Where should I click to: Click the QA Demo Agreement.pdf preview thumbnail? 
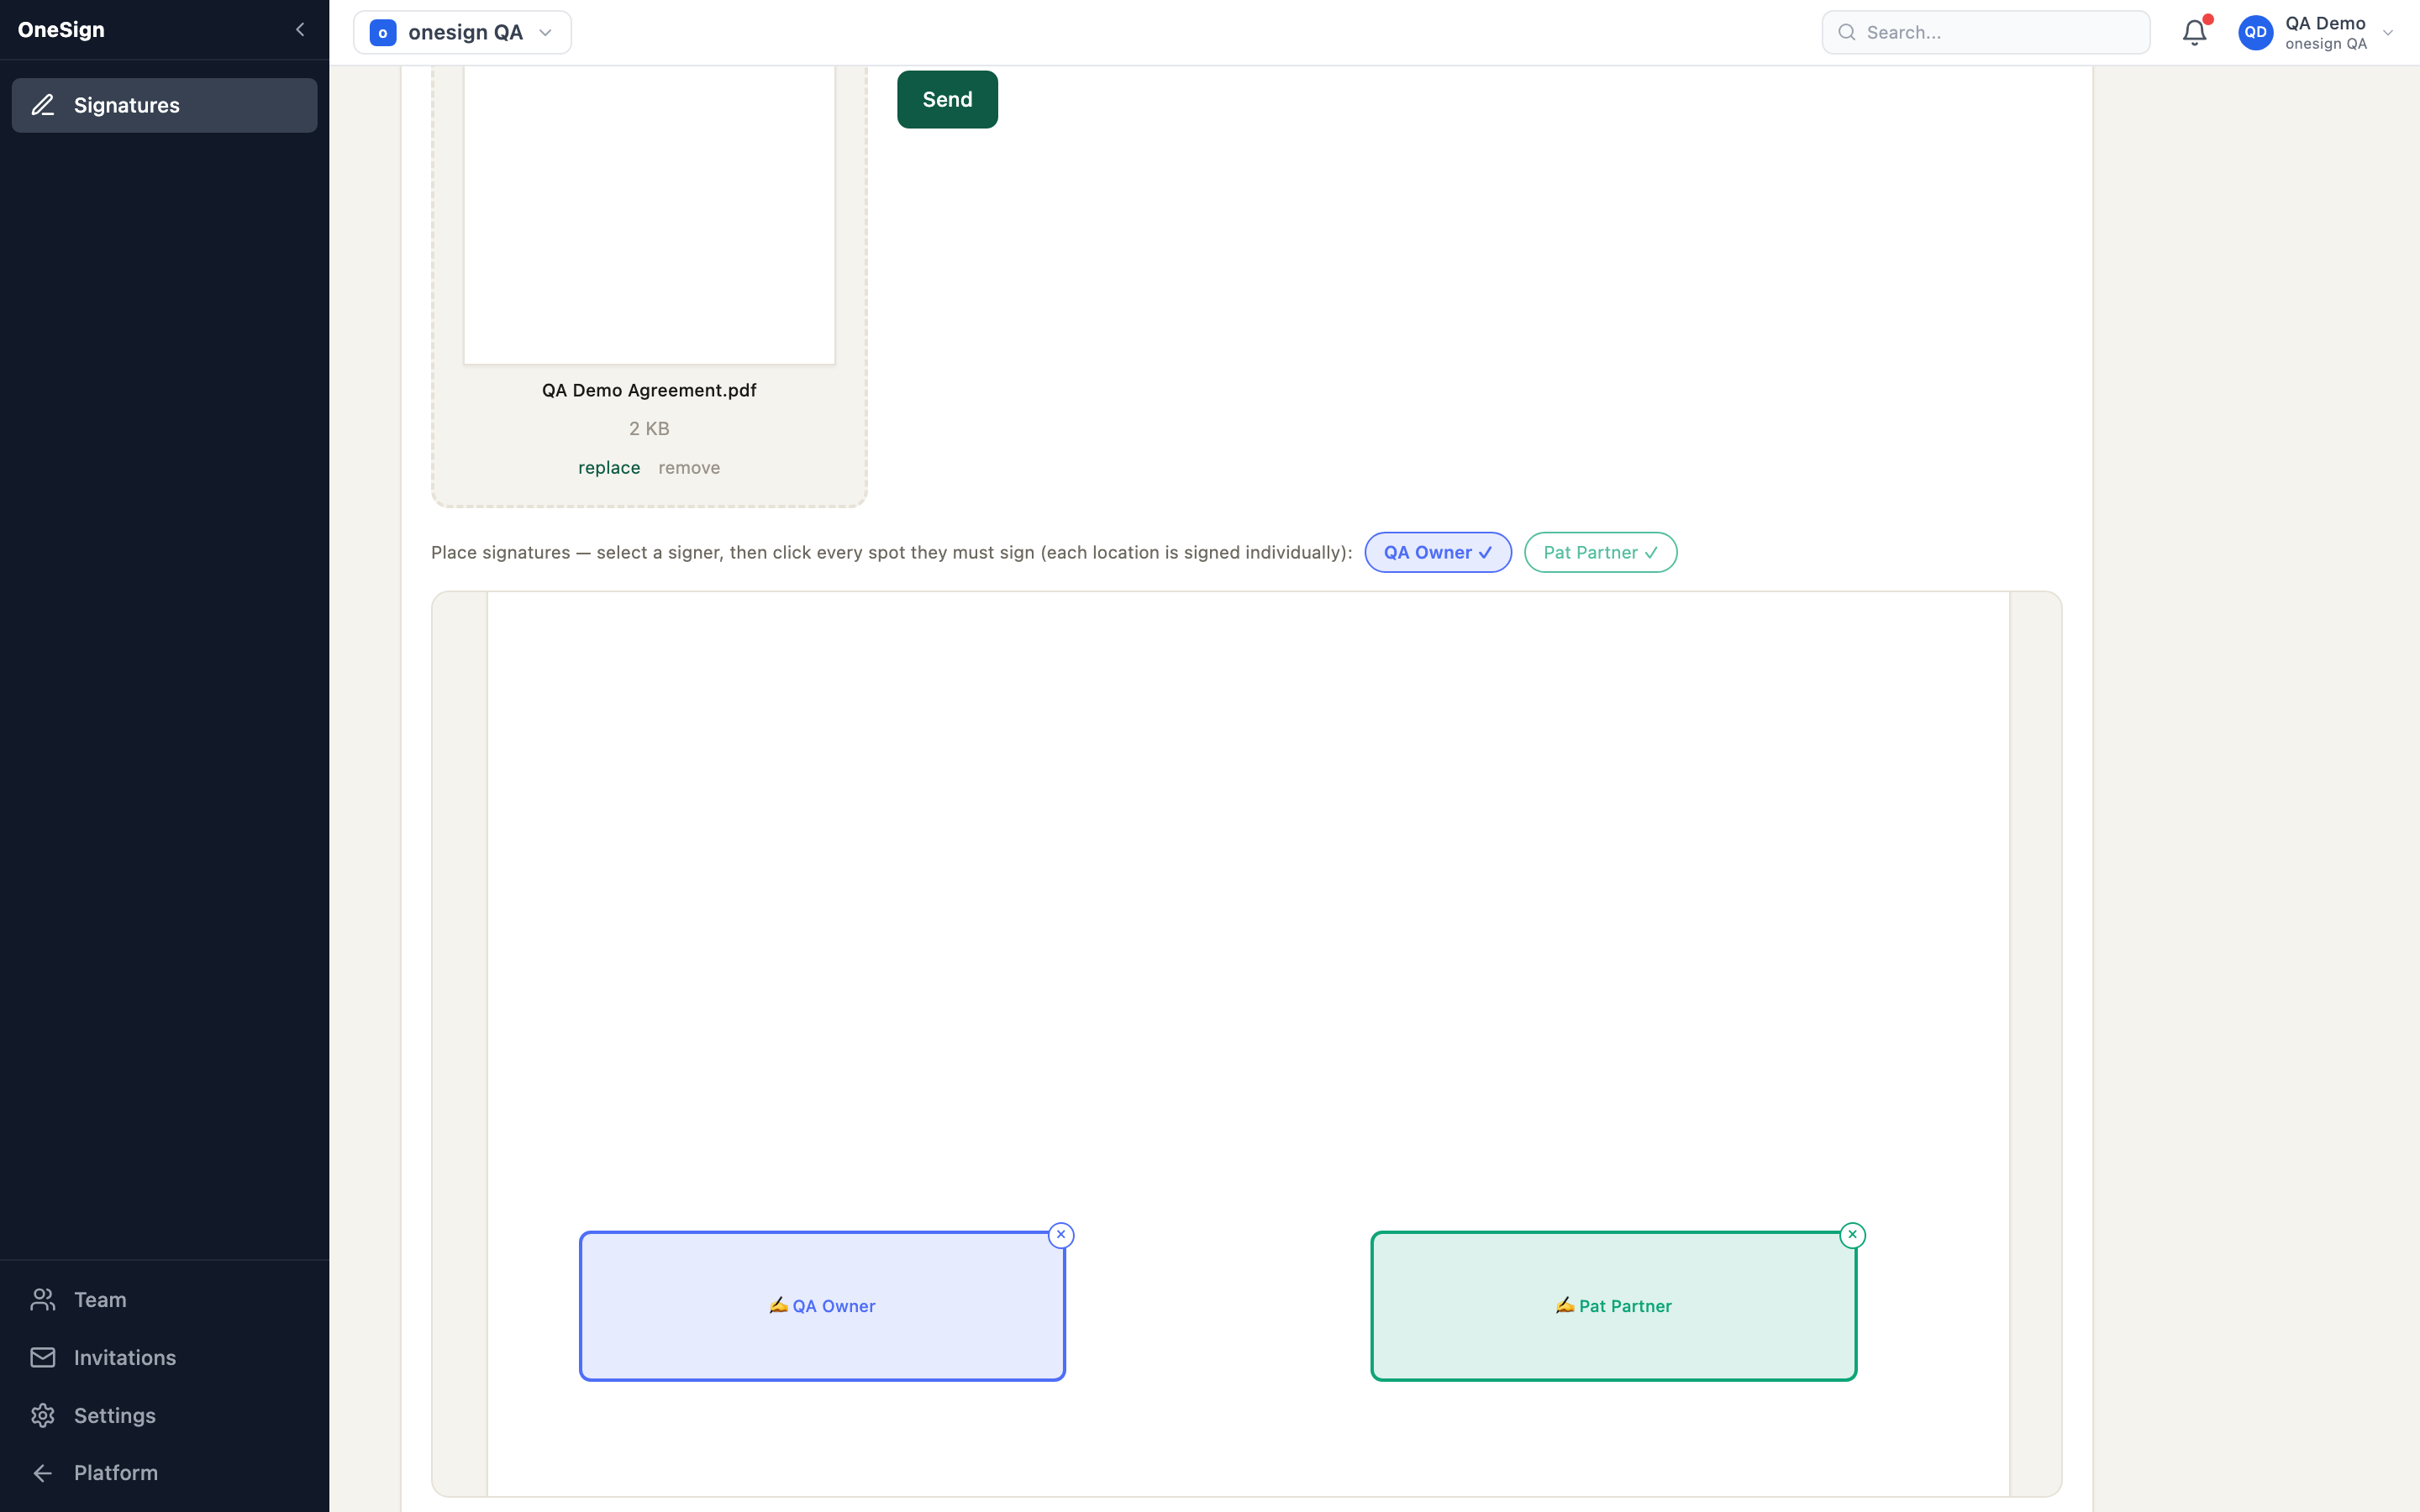[649, 214]
